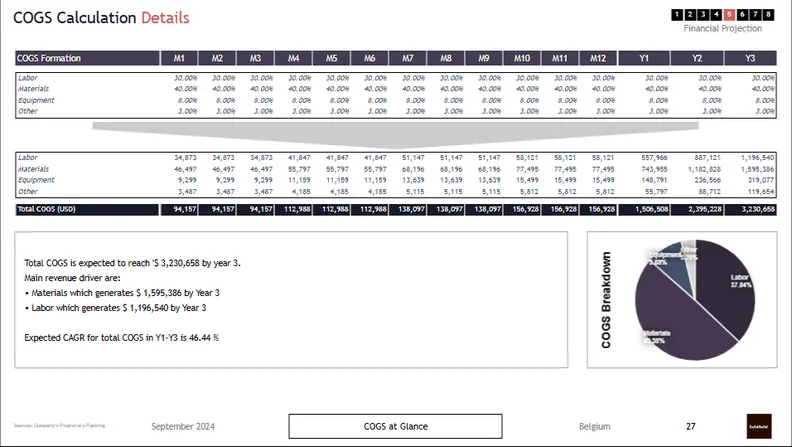Viewport: 792px width, 447px height.
Task: Click the M4 column header
Action: pos(293,58)
